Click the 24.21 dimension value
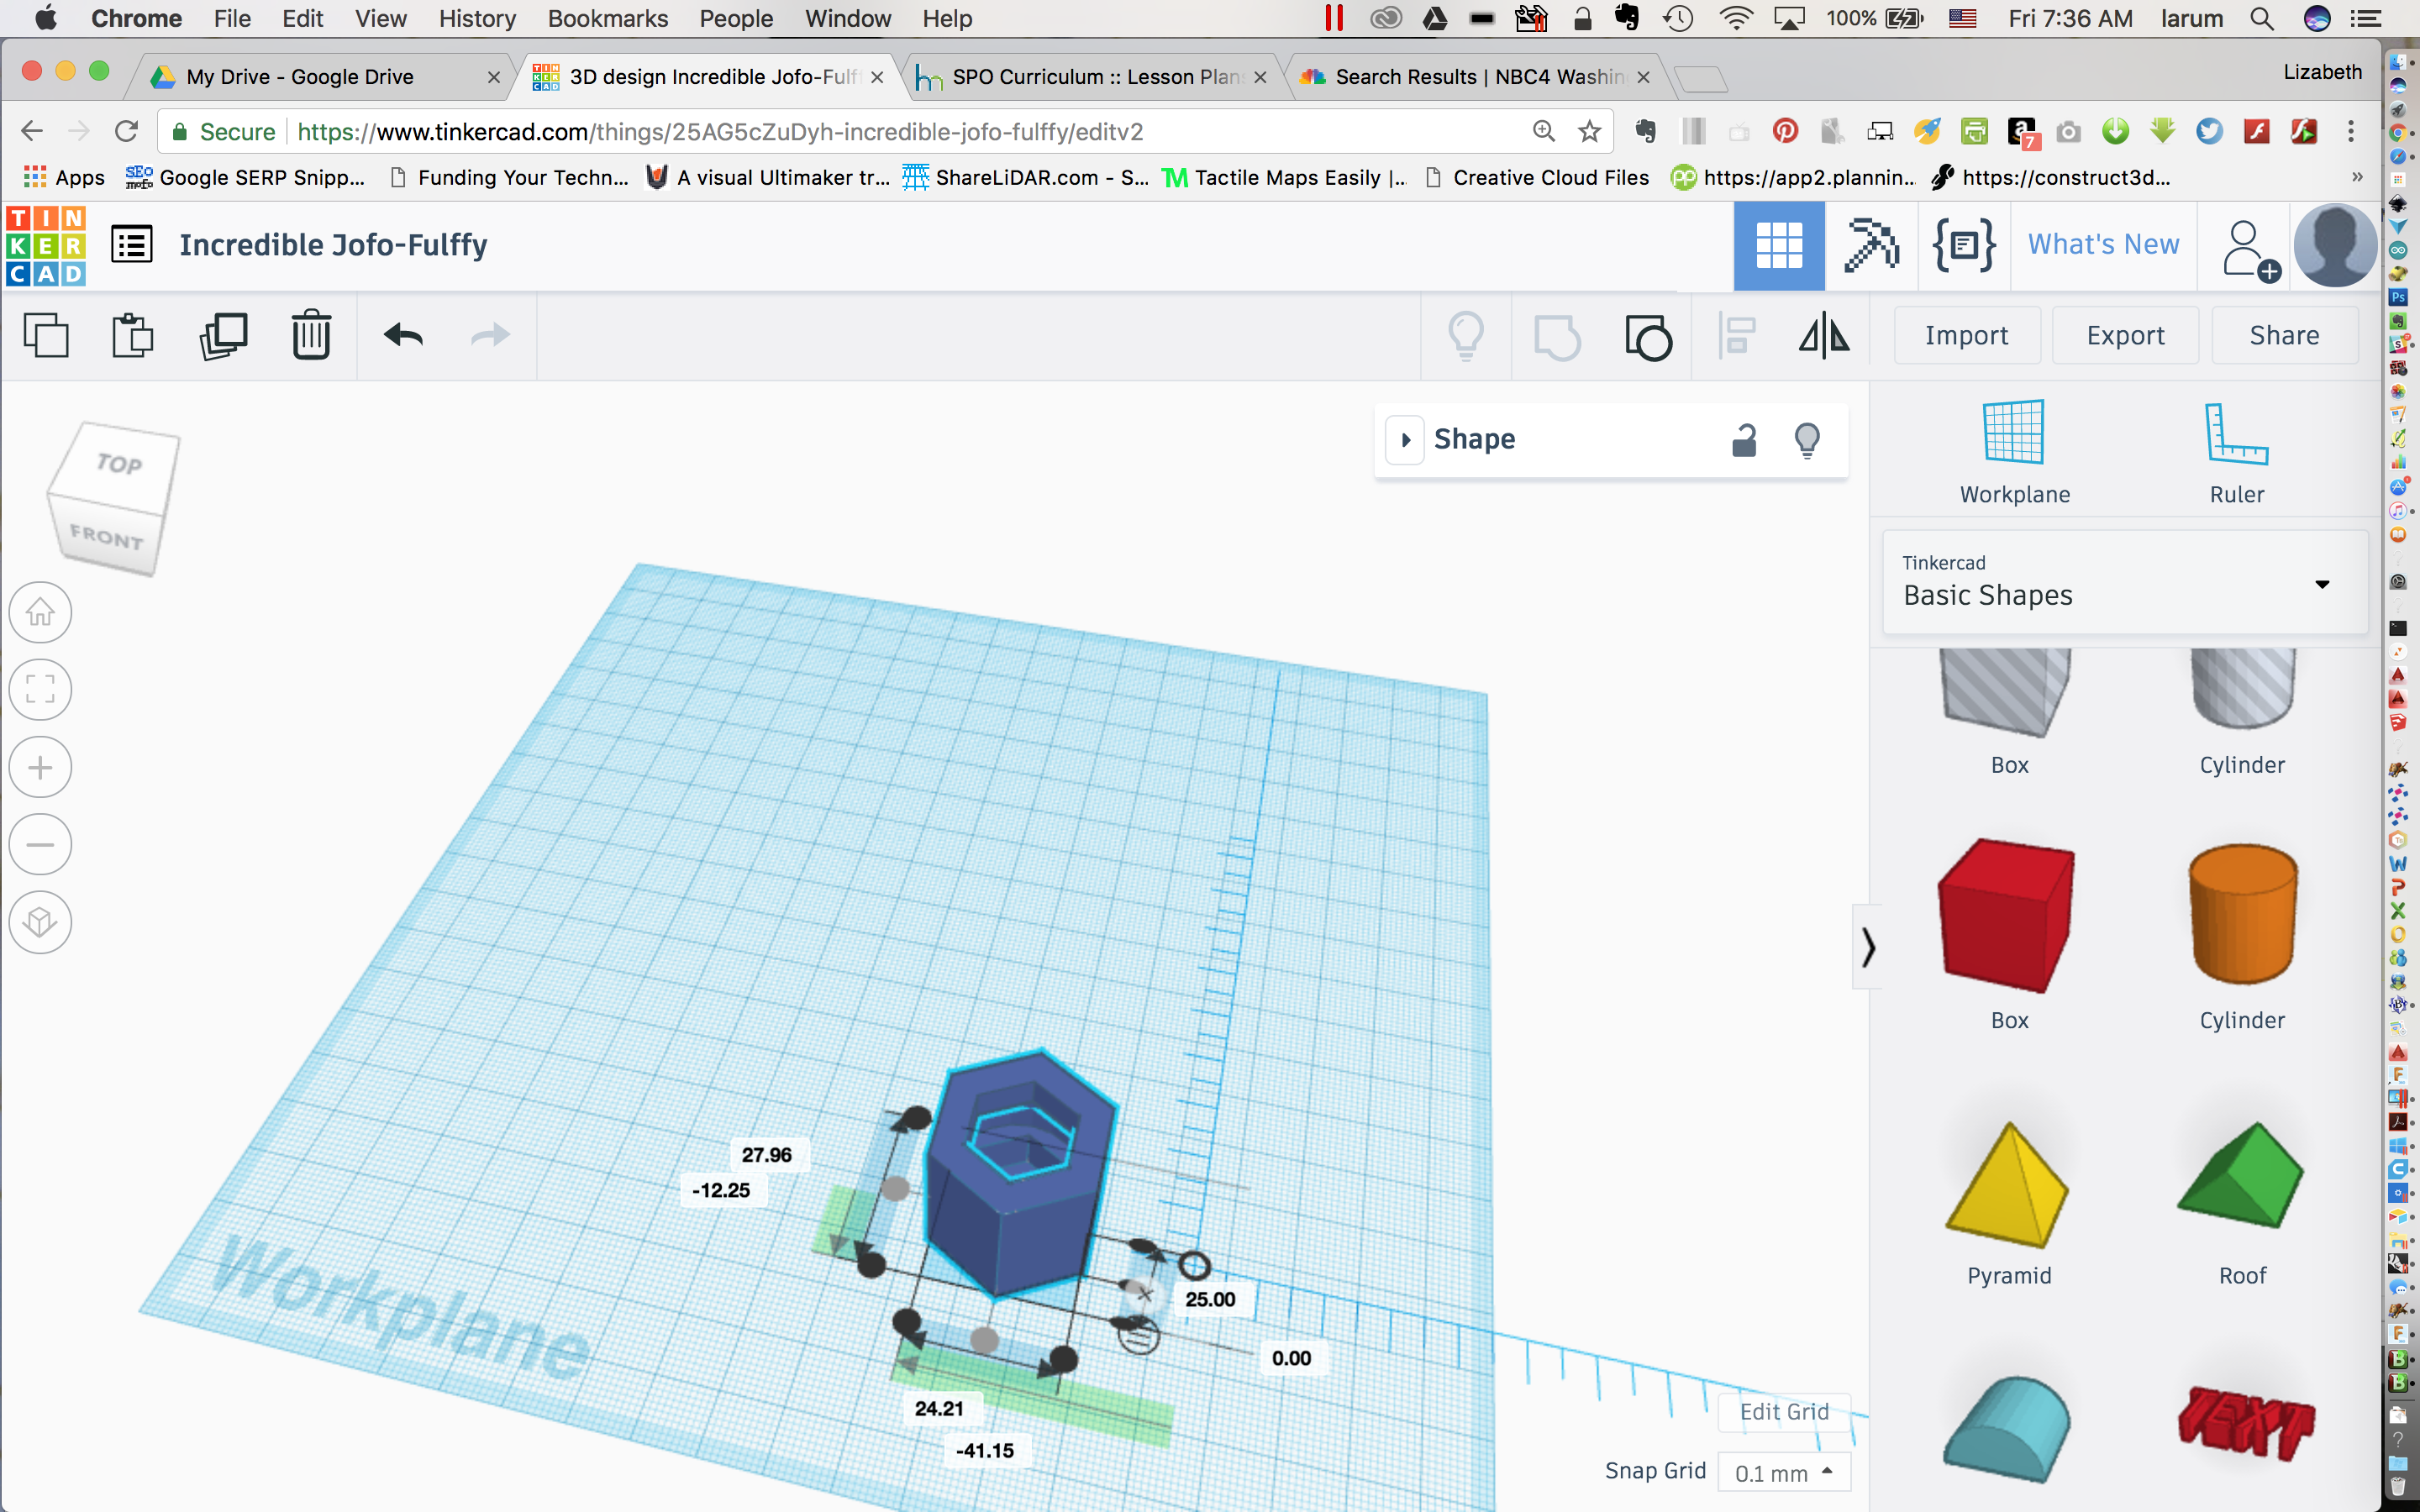Viewport: 2420px width, 1512px height. (939, 1408)
